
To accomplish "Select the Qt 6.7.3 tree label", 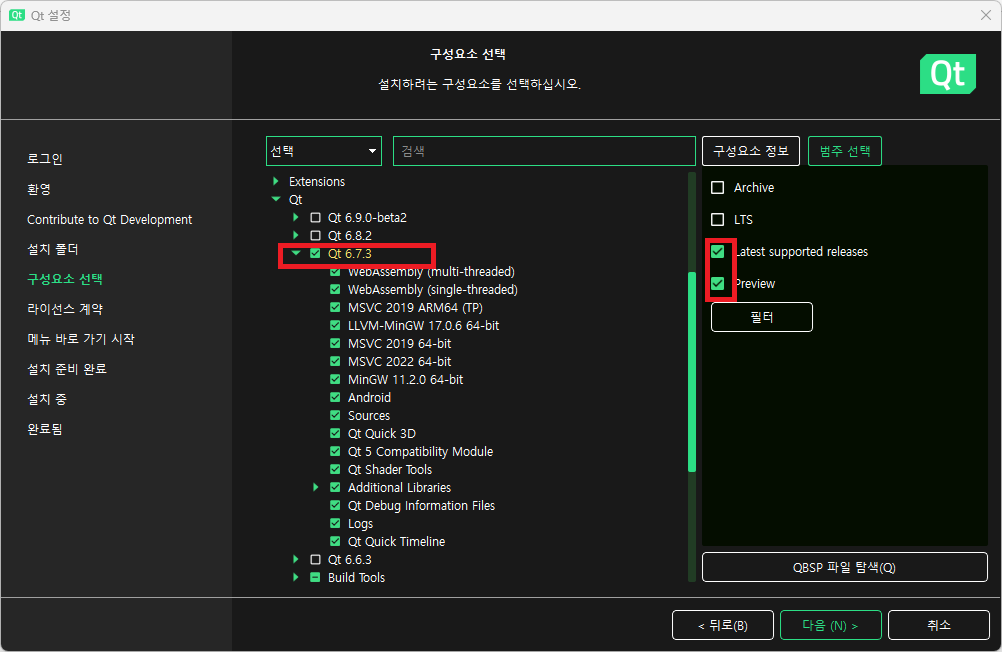I will click(350, 254).
